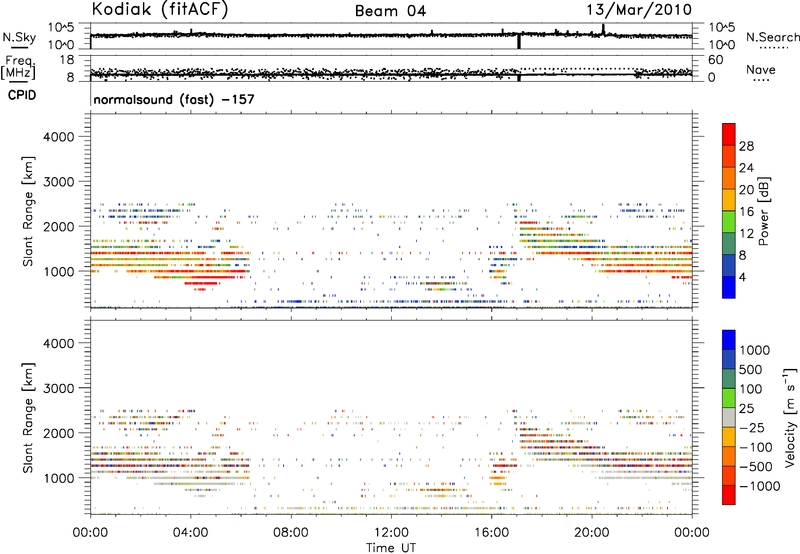Click the "N.Search" legend label
This screenshot has width=800, height=554.
[x=773, y=37]
